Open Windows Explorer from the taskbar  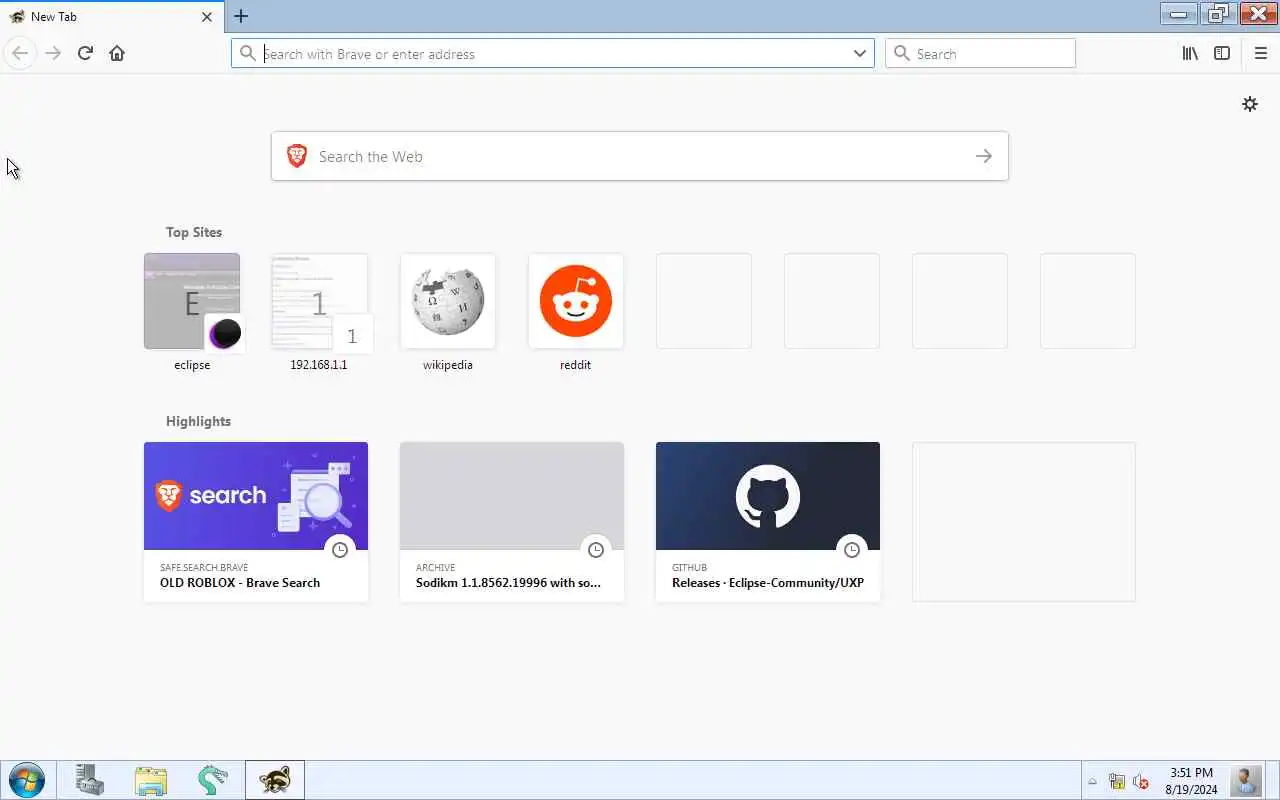(x=151, y=780)
